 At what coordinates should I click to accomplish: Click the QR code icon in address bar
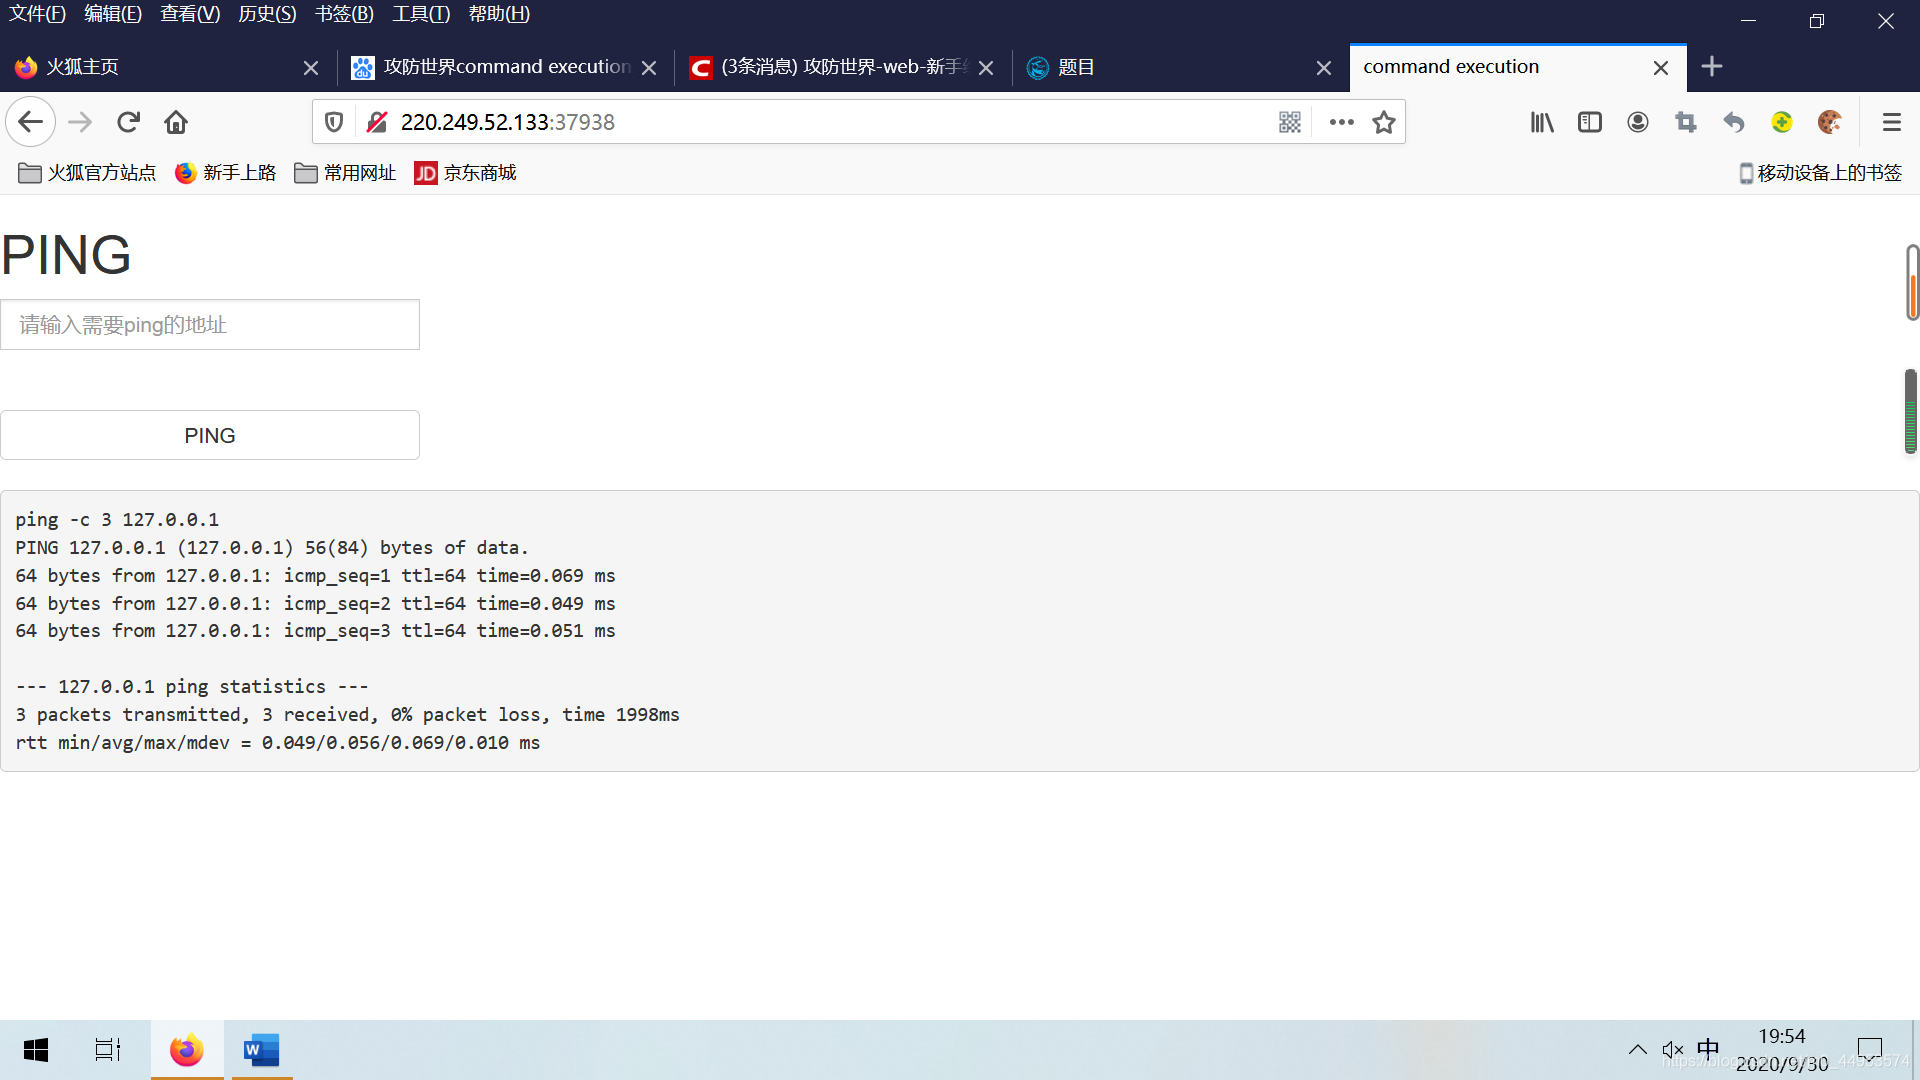1289,121
